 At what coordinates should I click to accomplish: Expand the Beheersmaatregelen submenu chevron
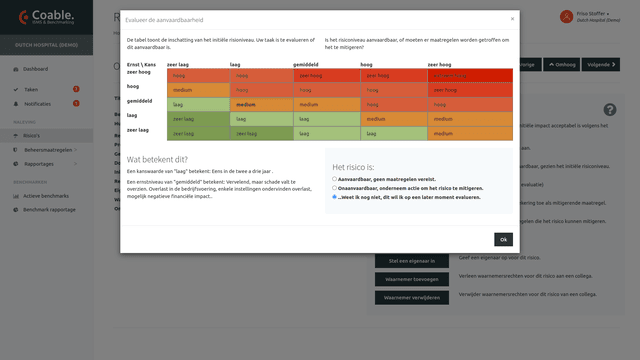click(76, 150)
